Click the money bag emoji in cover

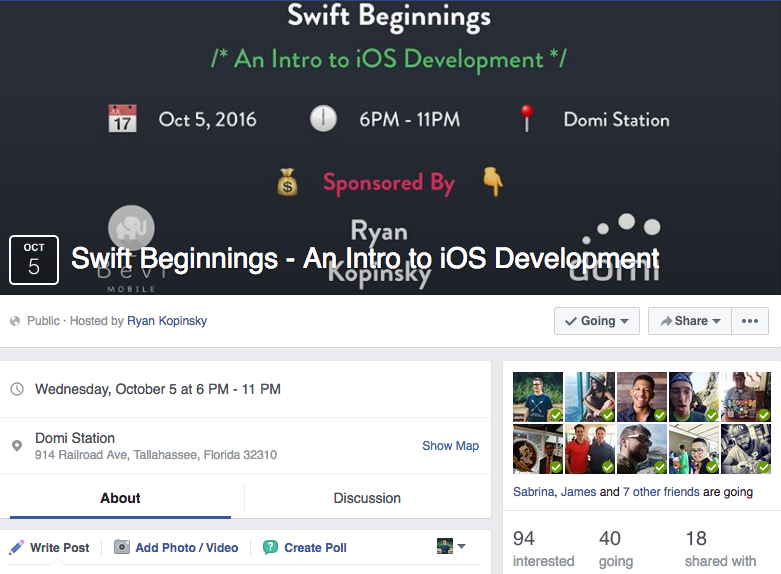click(287, 182)
